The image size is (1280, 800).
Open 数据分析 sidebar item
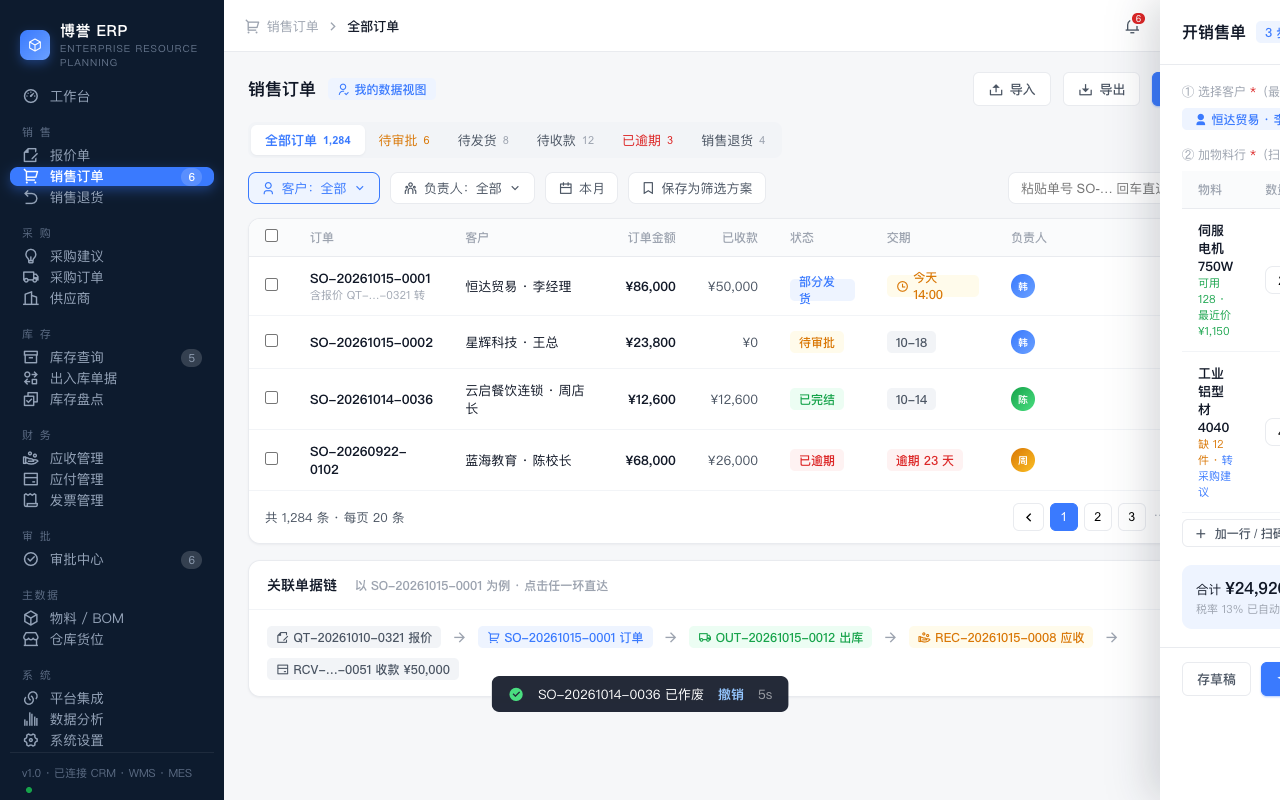(112, 719)
